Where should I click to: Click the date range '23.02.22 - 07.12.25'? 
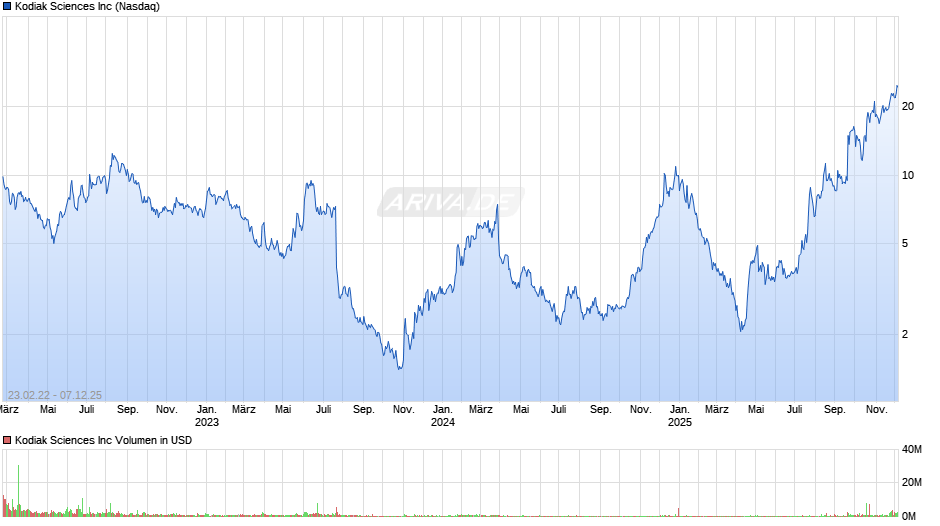[x=55, y=395]
